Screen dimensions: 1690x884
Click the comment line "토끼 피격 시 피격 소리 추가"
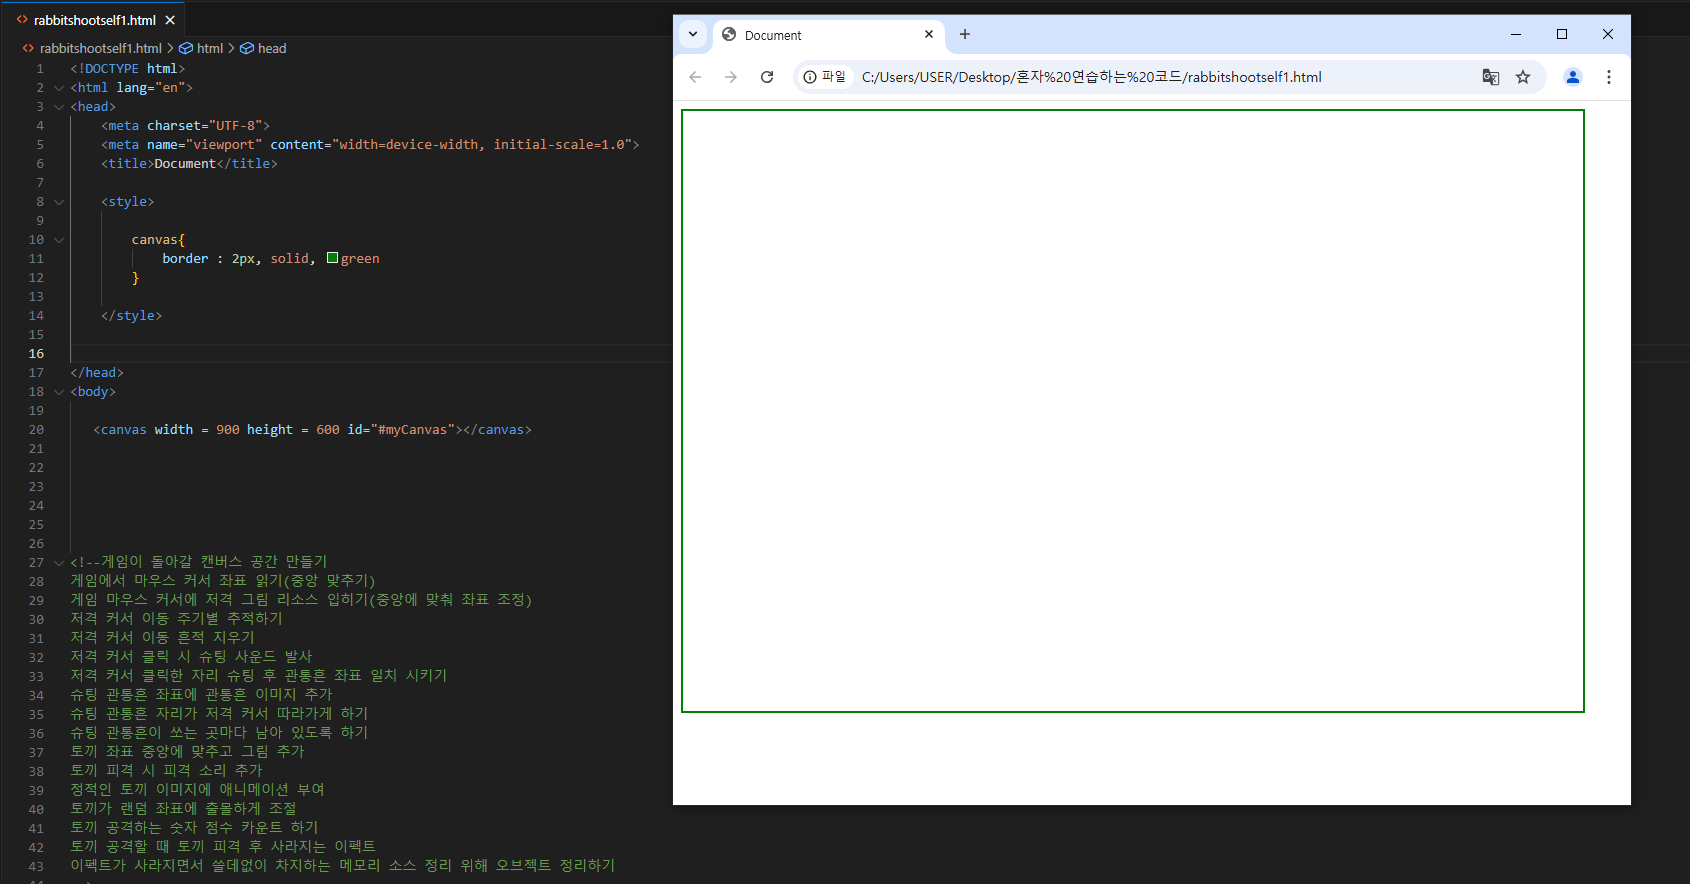tap(166, 771)
